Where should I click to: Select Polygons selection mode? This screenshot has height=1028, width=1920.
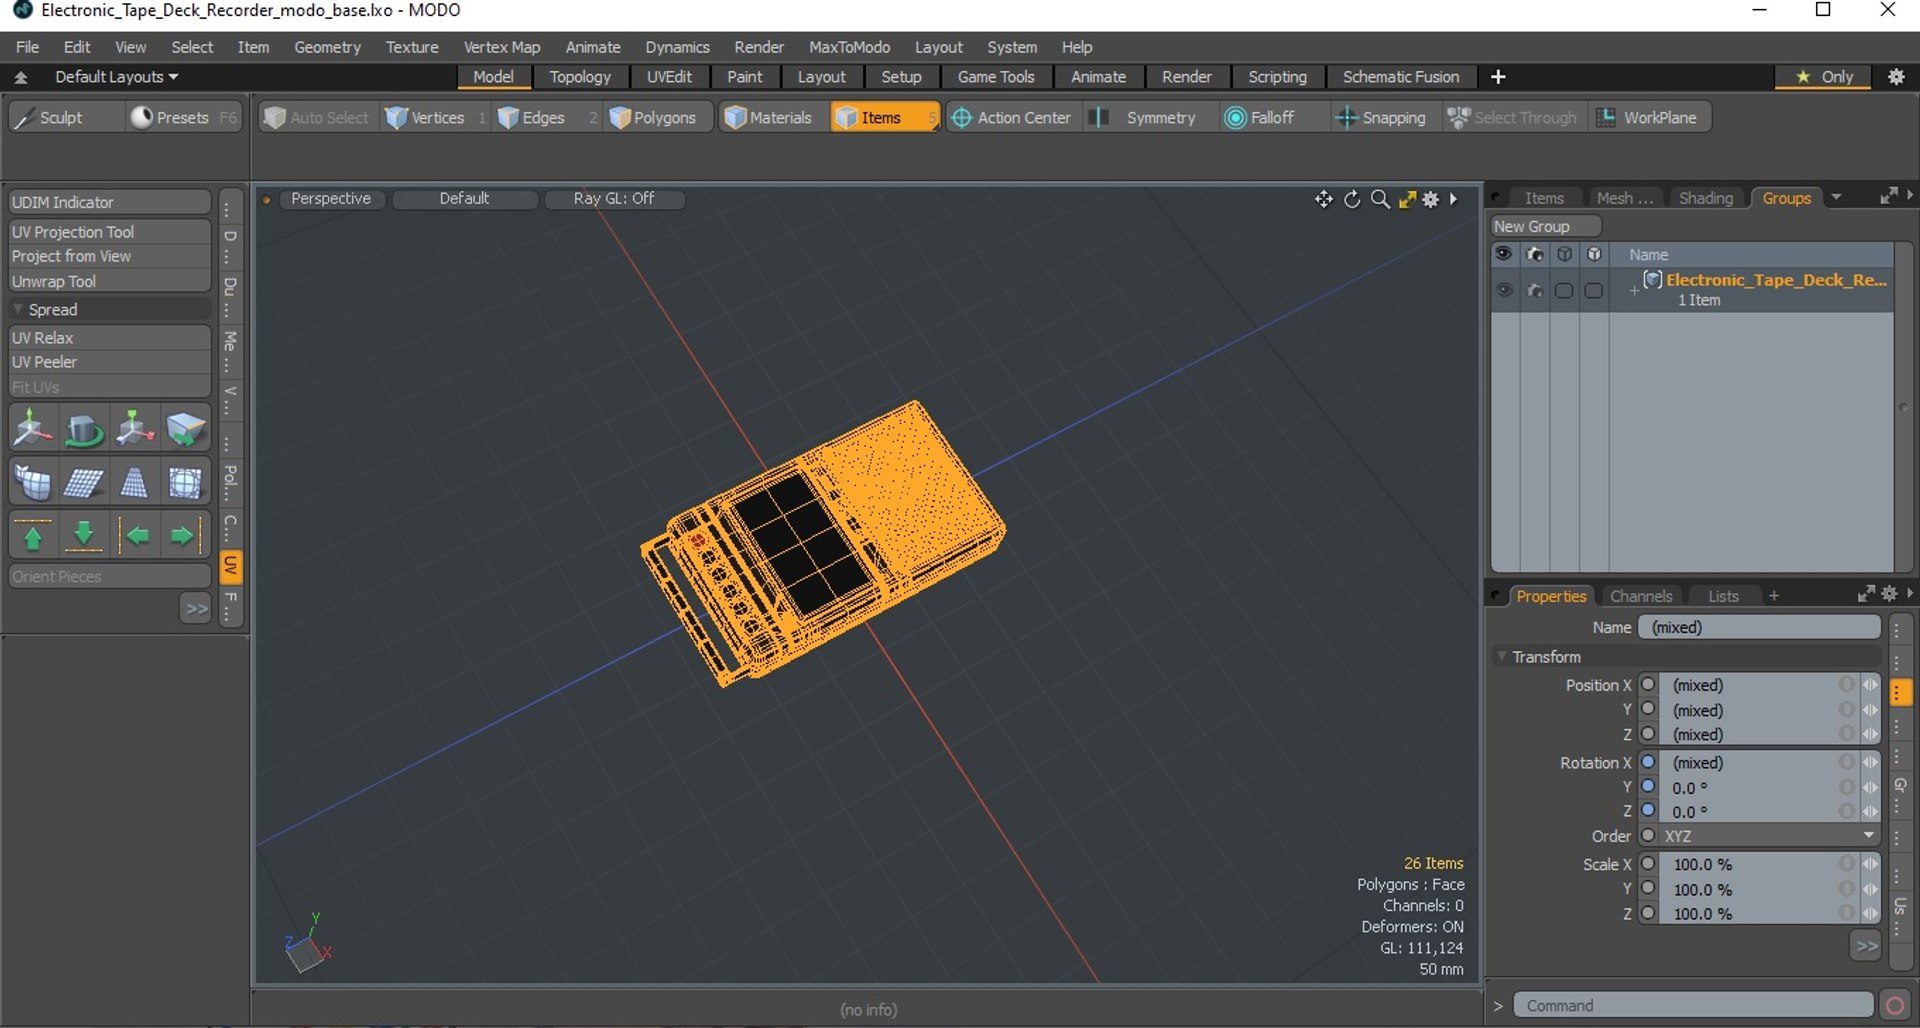click(x=653, y=118)
